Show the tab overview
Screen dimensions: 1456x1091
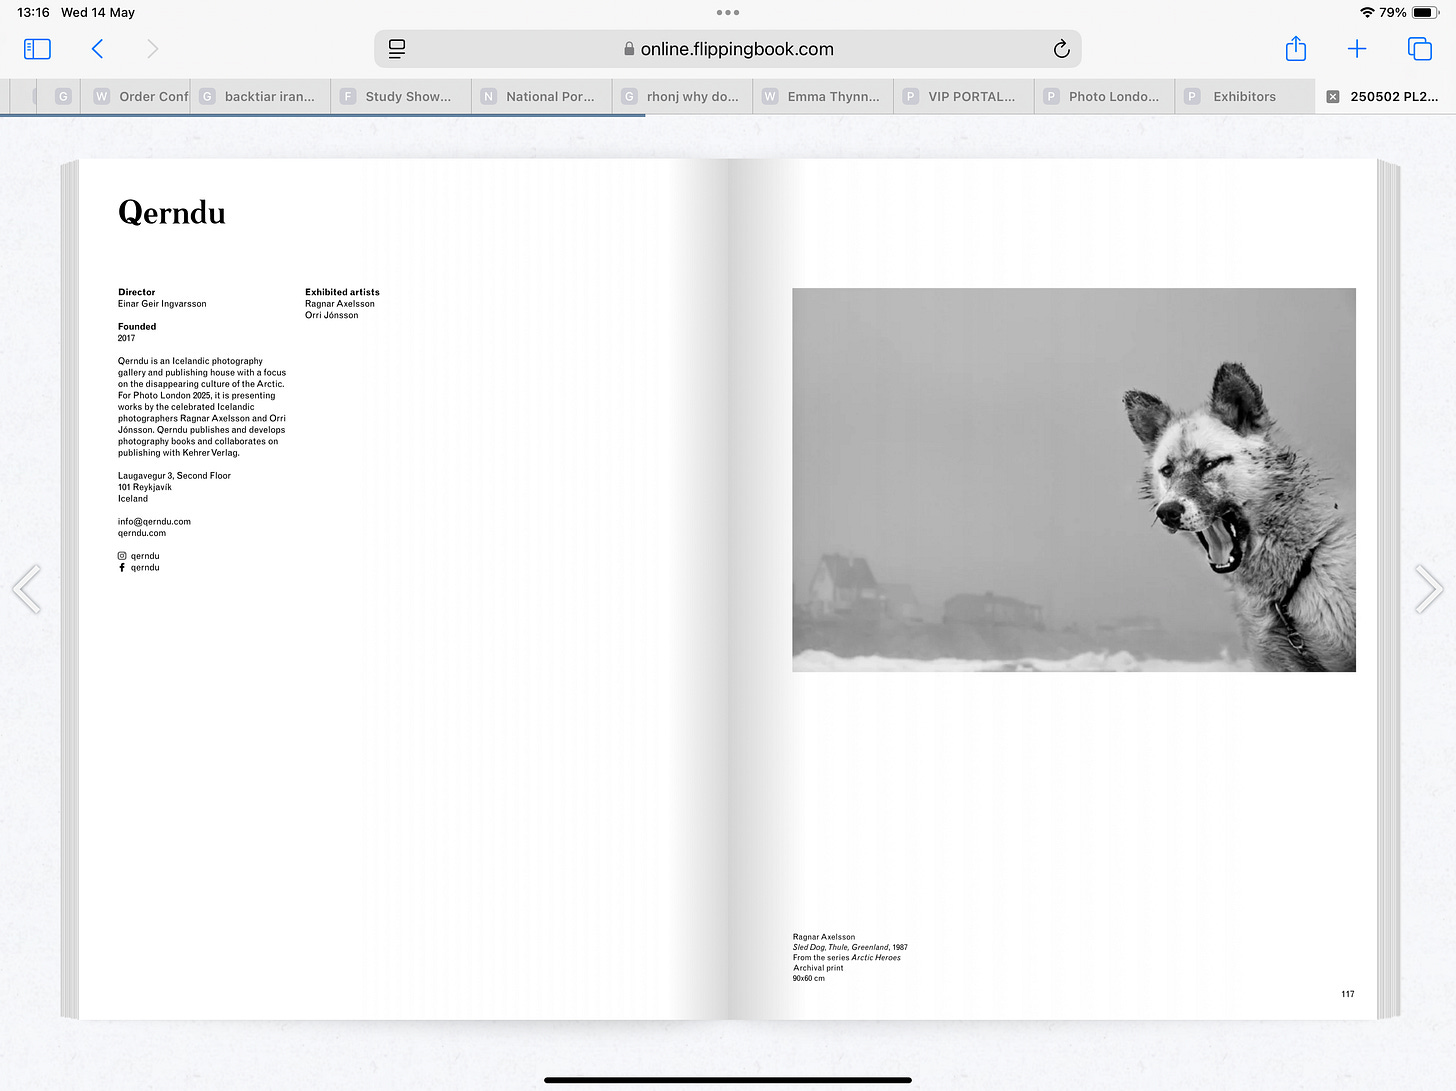(1420, 49)
